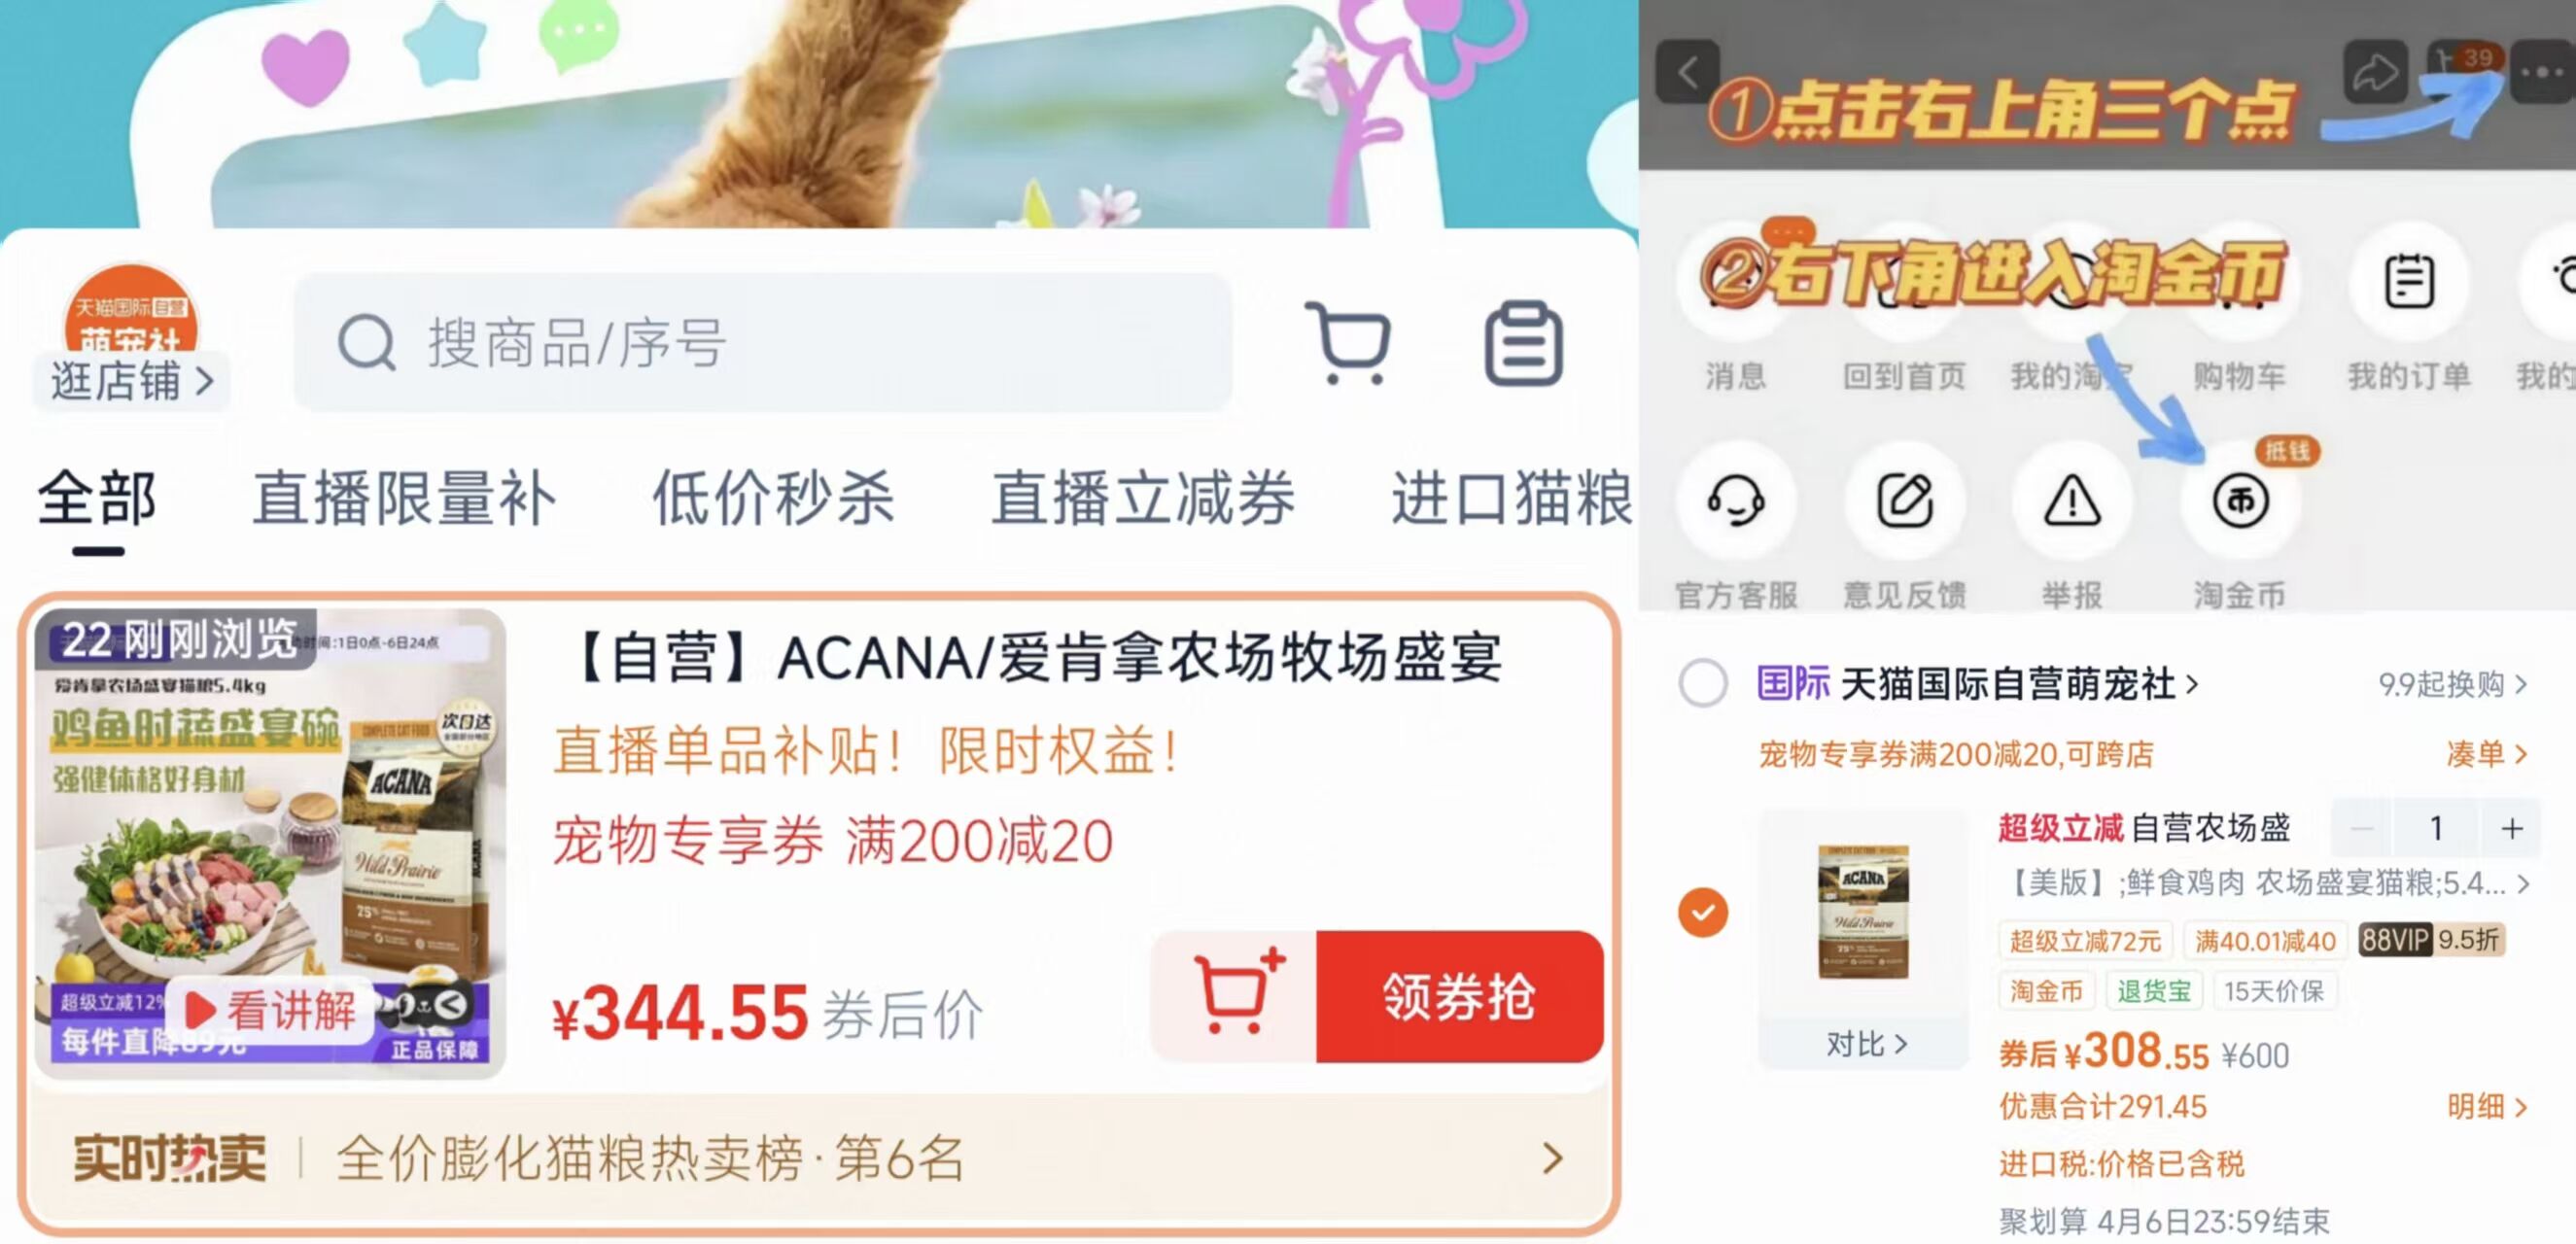Screen dimensions: 2576x1244
Task: Open the orders clipboard icon
Action: click(x=1523, y=343)
